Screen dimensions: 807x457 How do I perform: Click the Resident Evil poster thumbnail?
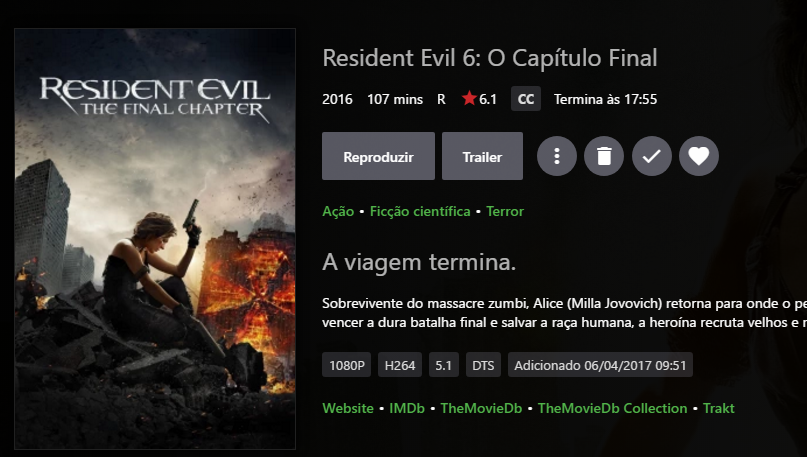pos(155,239)
